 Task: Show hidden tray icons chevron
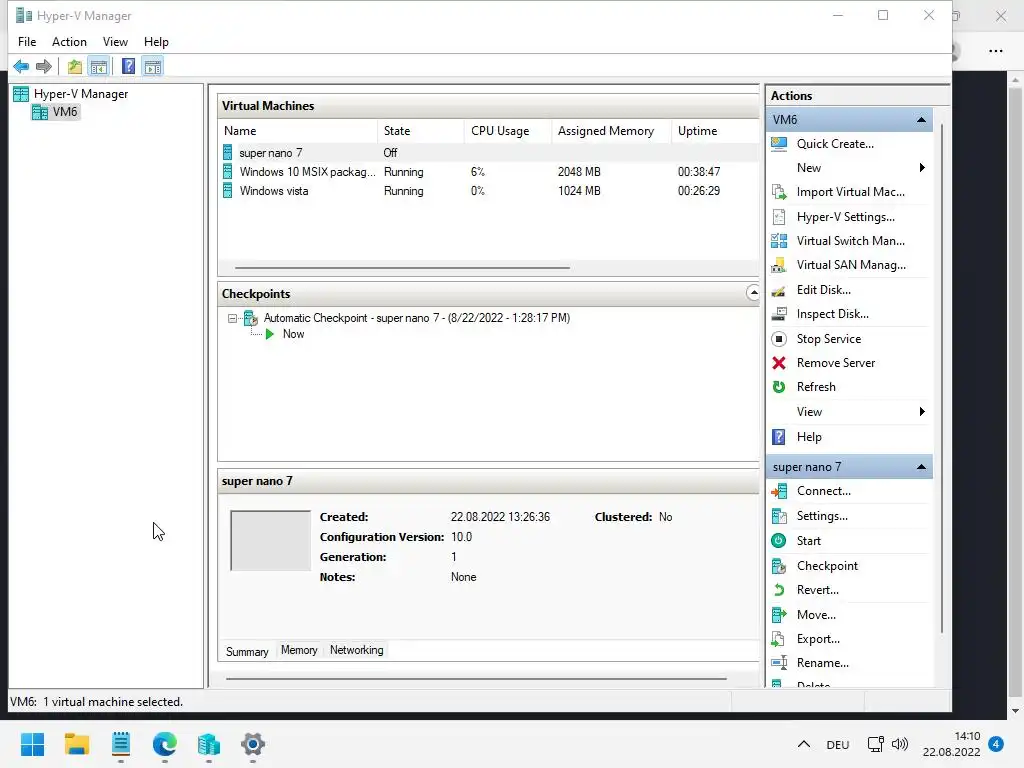click(804, 744)
